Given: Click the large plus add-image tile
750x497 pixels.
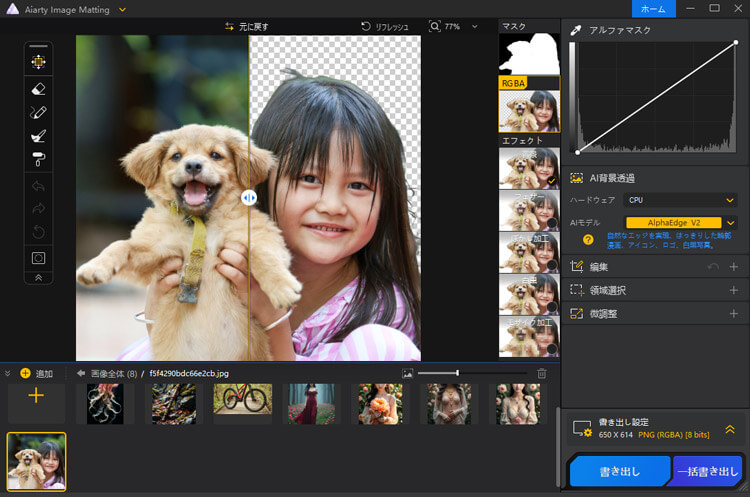Looking at the screenshot, I should click(36, 396).
